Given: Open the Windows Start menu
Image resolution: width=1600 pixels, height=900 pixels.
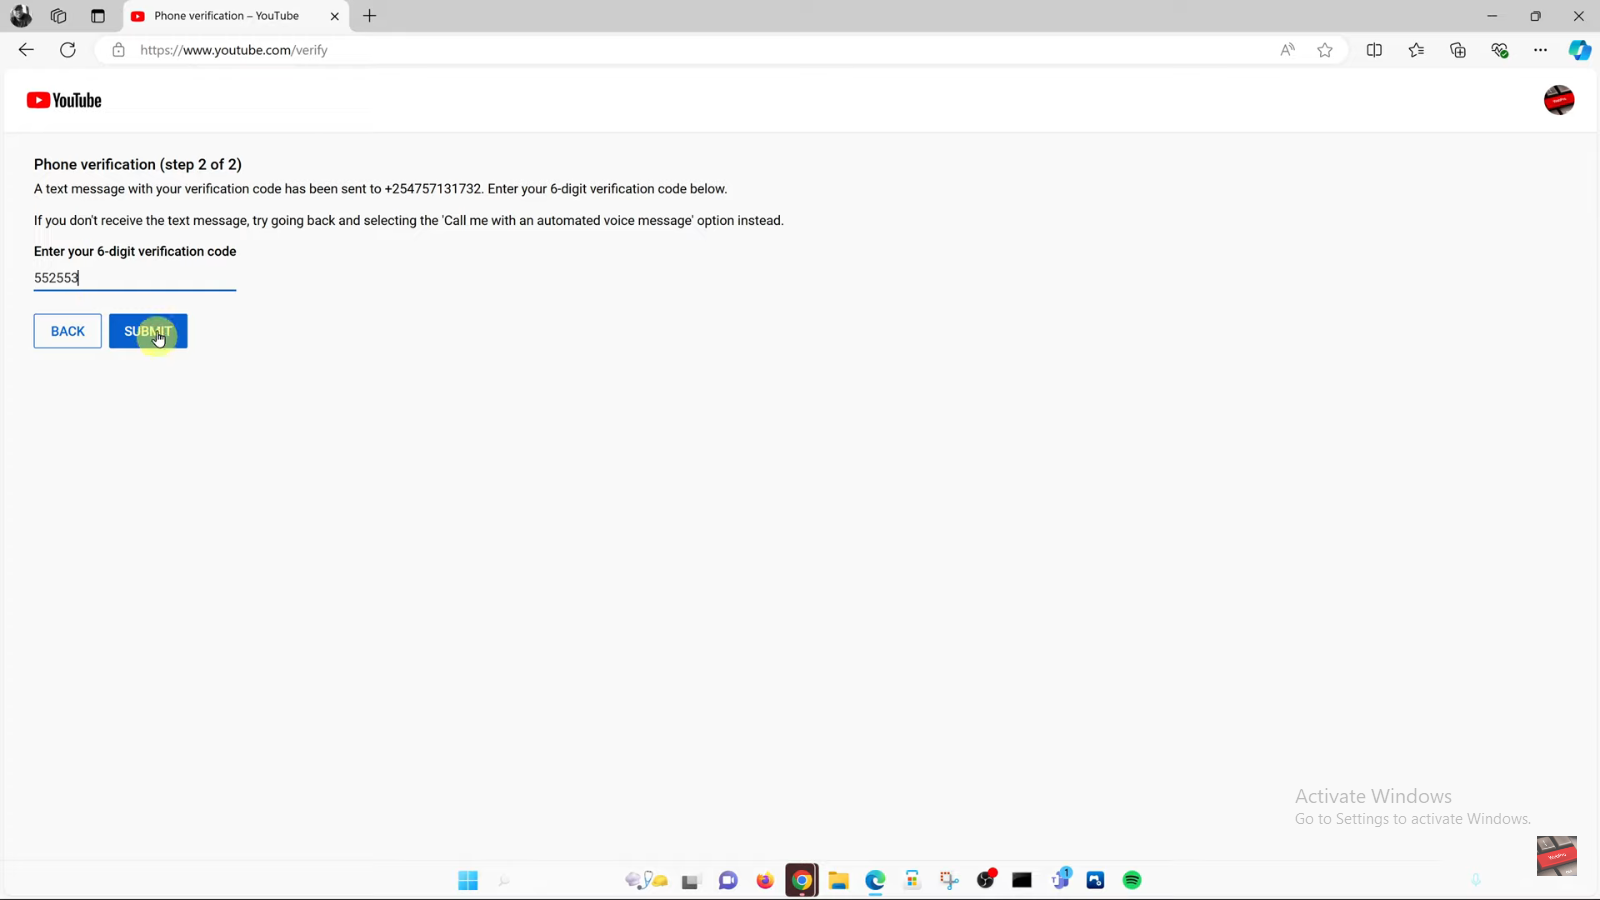Looking at the screenshot, I should pyautogui.click(x=468, y=880).
